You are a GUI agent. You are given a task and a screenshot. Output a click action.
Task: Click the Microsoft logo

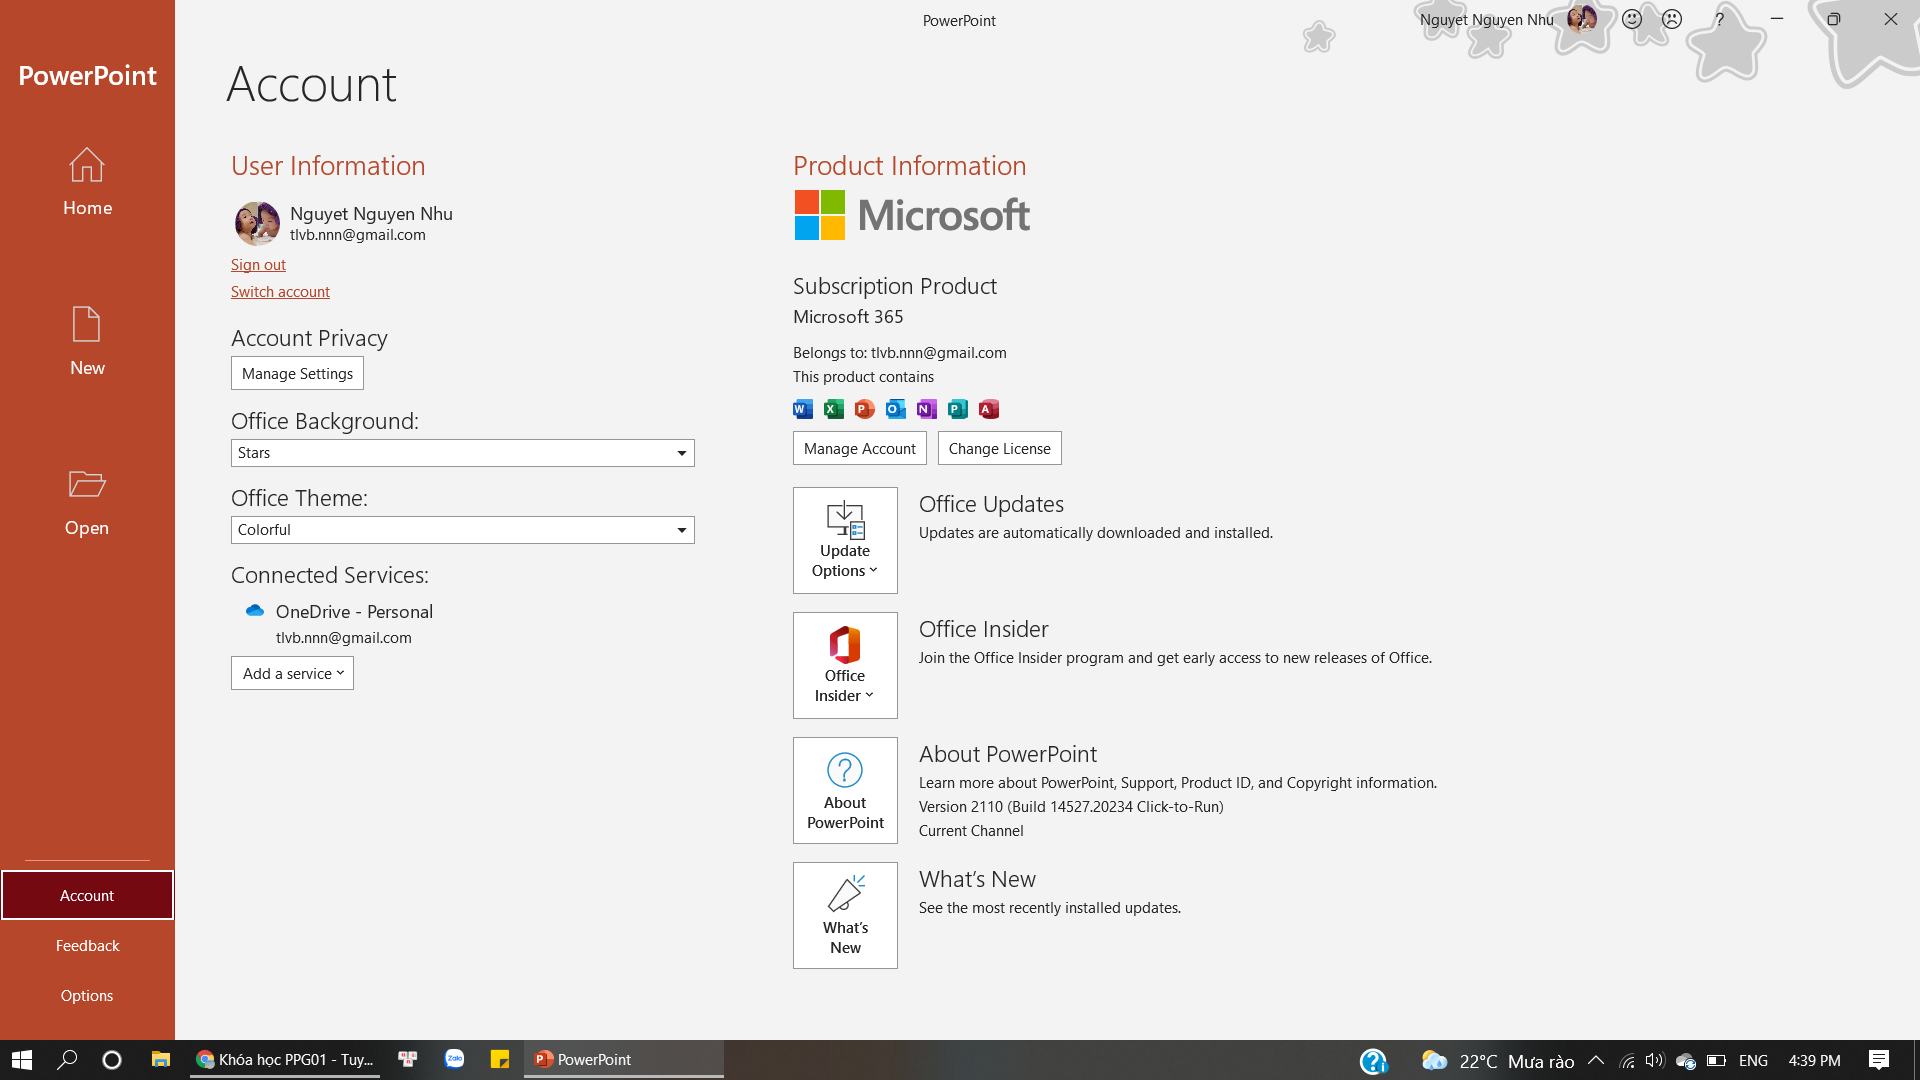pos(912,215)
